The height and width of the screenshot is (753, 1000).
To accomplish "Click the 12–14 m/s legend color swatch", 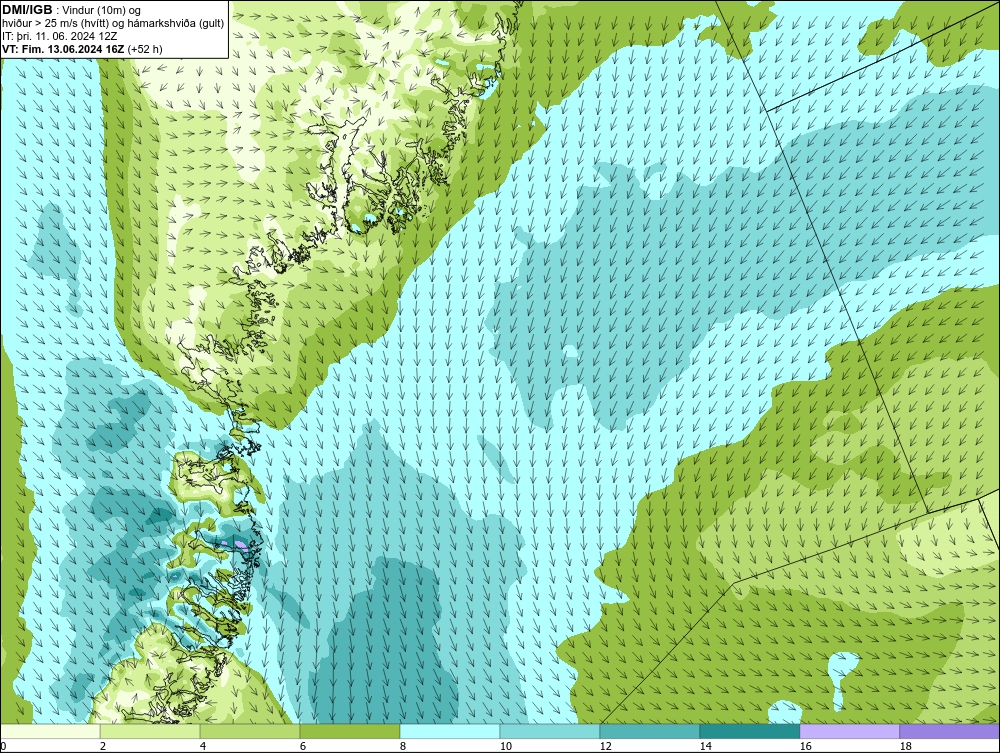I will click(650, 731).
